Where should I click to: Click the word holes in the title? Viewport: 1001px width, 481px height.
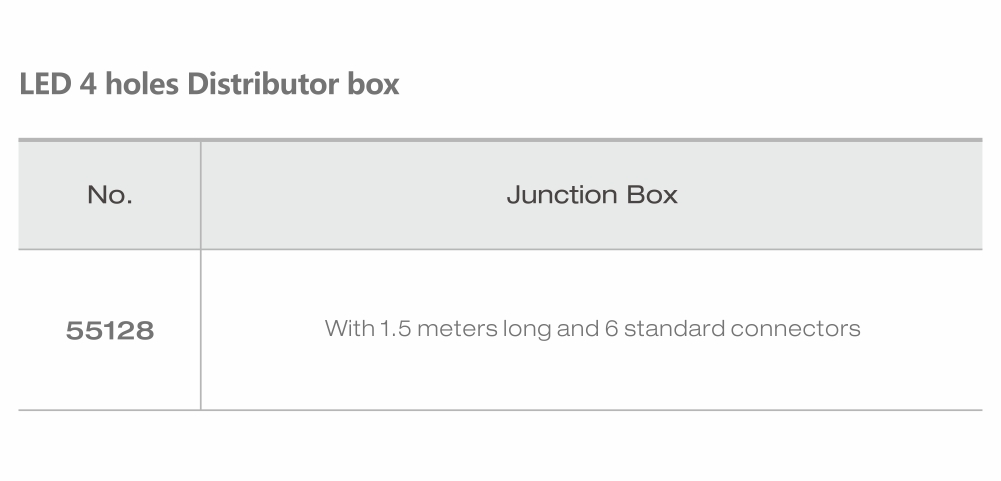click(142, 84)
